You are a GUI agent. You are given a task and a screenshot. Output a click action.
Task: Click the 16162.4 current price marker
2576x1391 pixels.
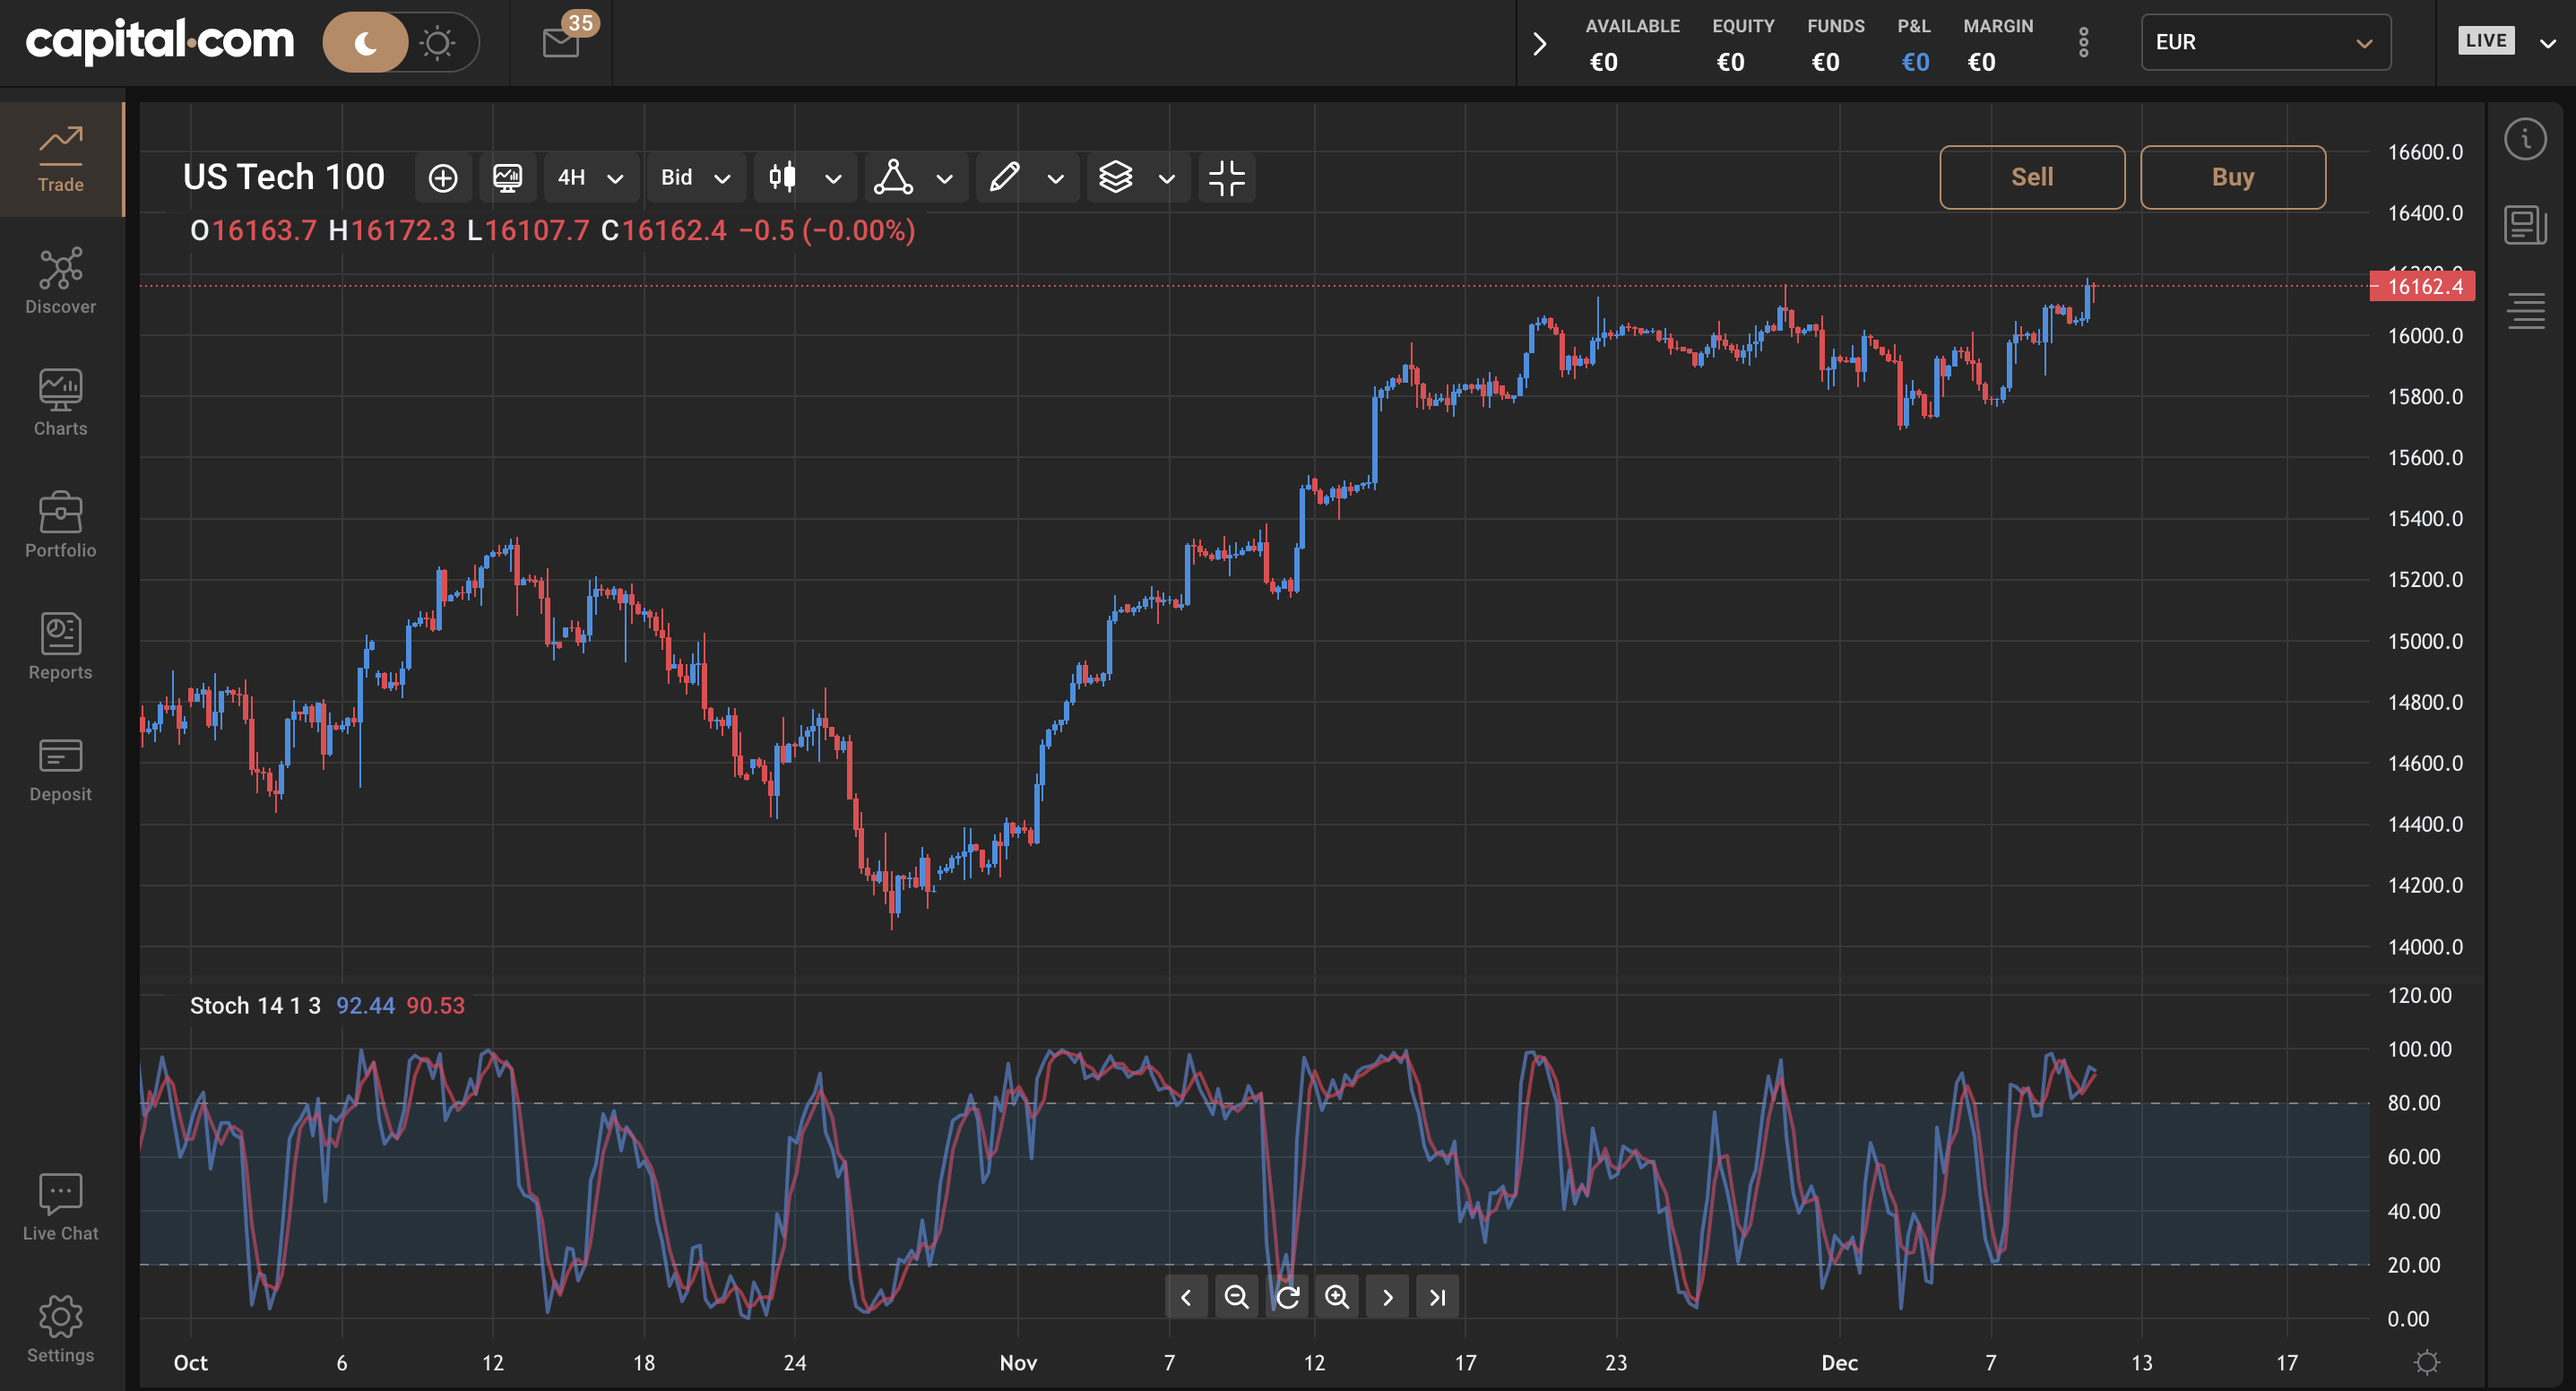[x=2423, y=286]
